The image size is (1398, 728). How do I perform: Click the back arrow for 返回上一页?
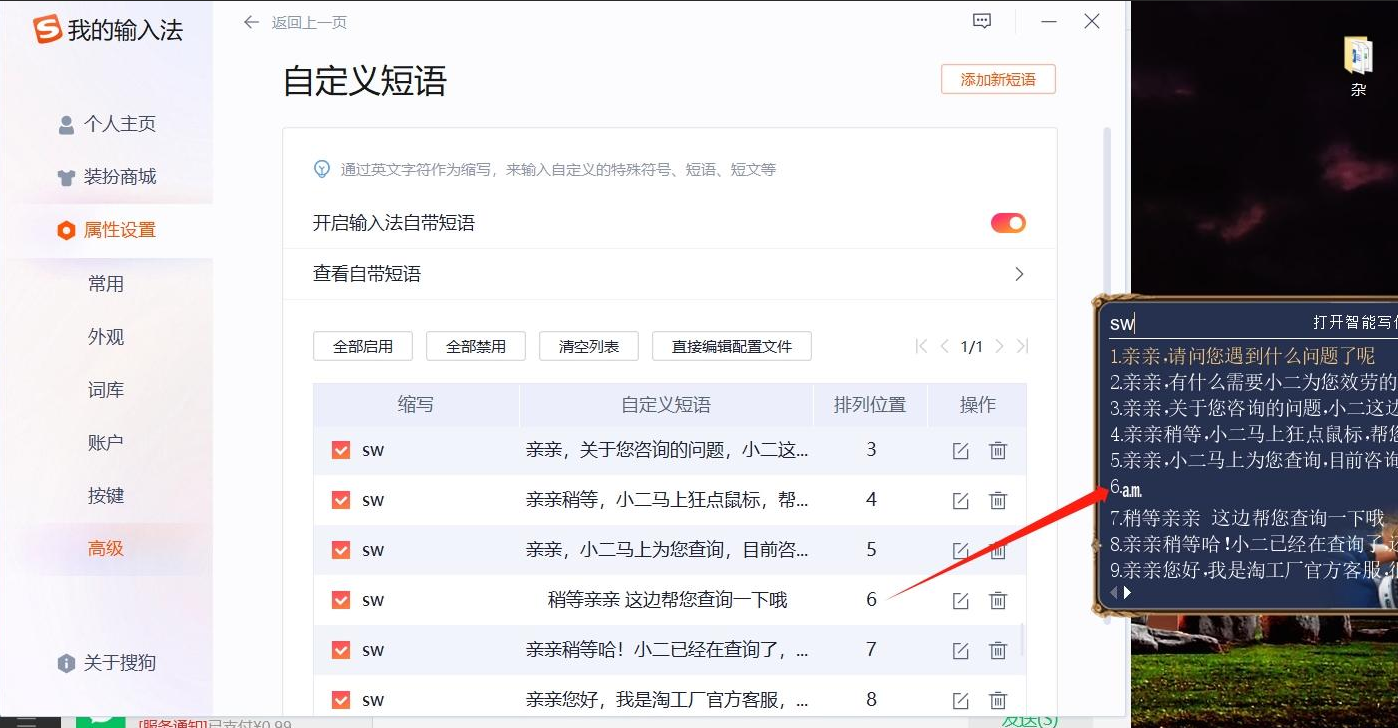(x=250, y=21)
